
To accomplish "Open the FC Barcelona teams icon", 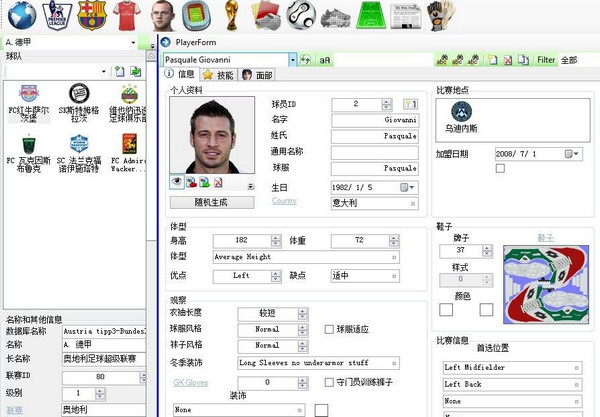I will [91, 16].
